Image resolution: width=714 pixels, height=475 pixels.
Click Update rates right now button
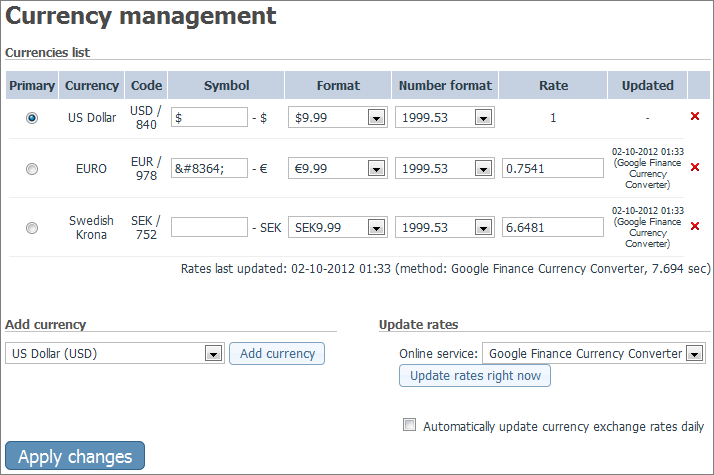click(475, 376)
